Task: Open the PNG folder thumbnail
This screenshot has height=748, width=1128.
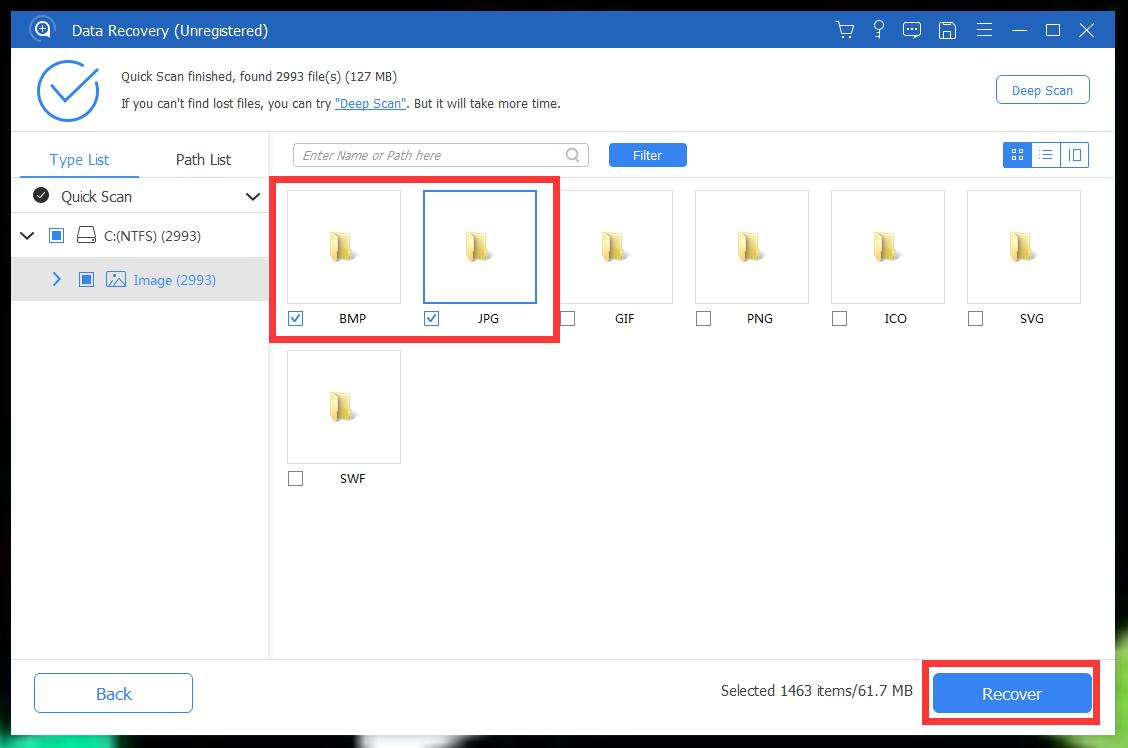Action: [752, 247]
